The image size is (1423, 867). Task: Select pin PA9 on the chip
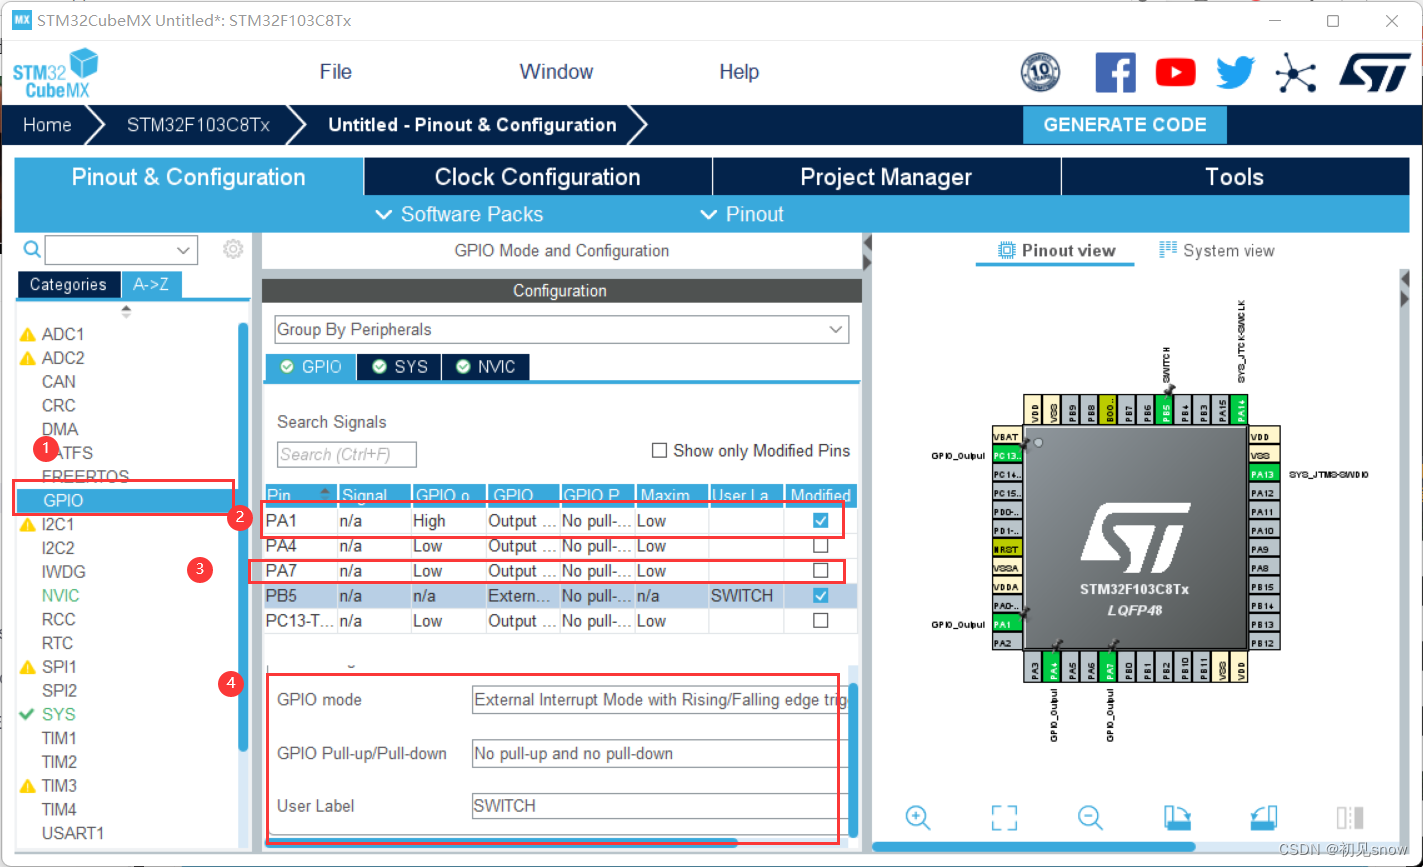click(1263, 549)
